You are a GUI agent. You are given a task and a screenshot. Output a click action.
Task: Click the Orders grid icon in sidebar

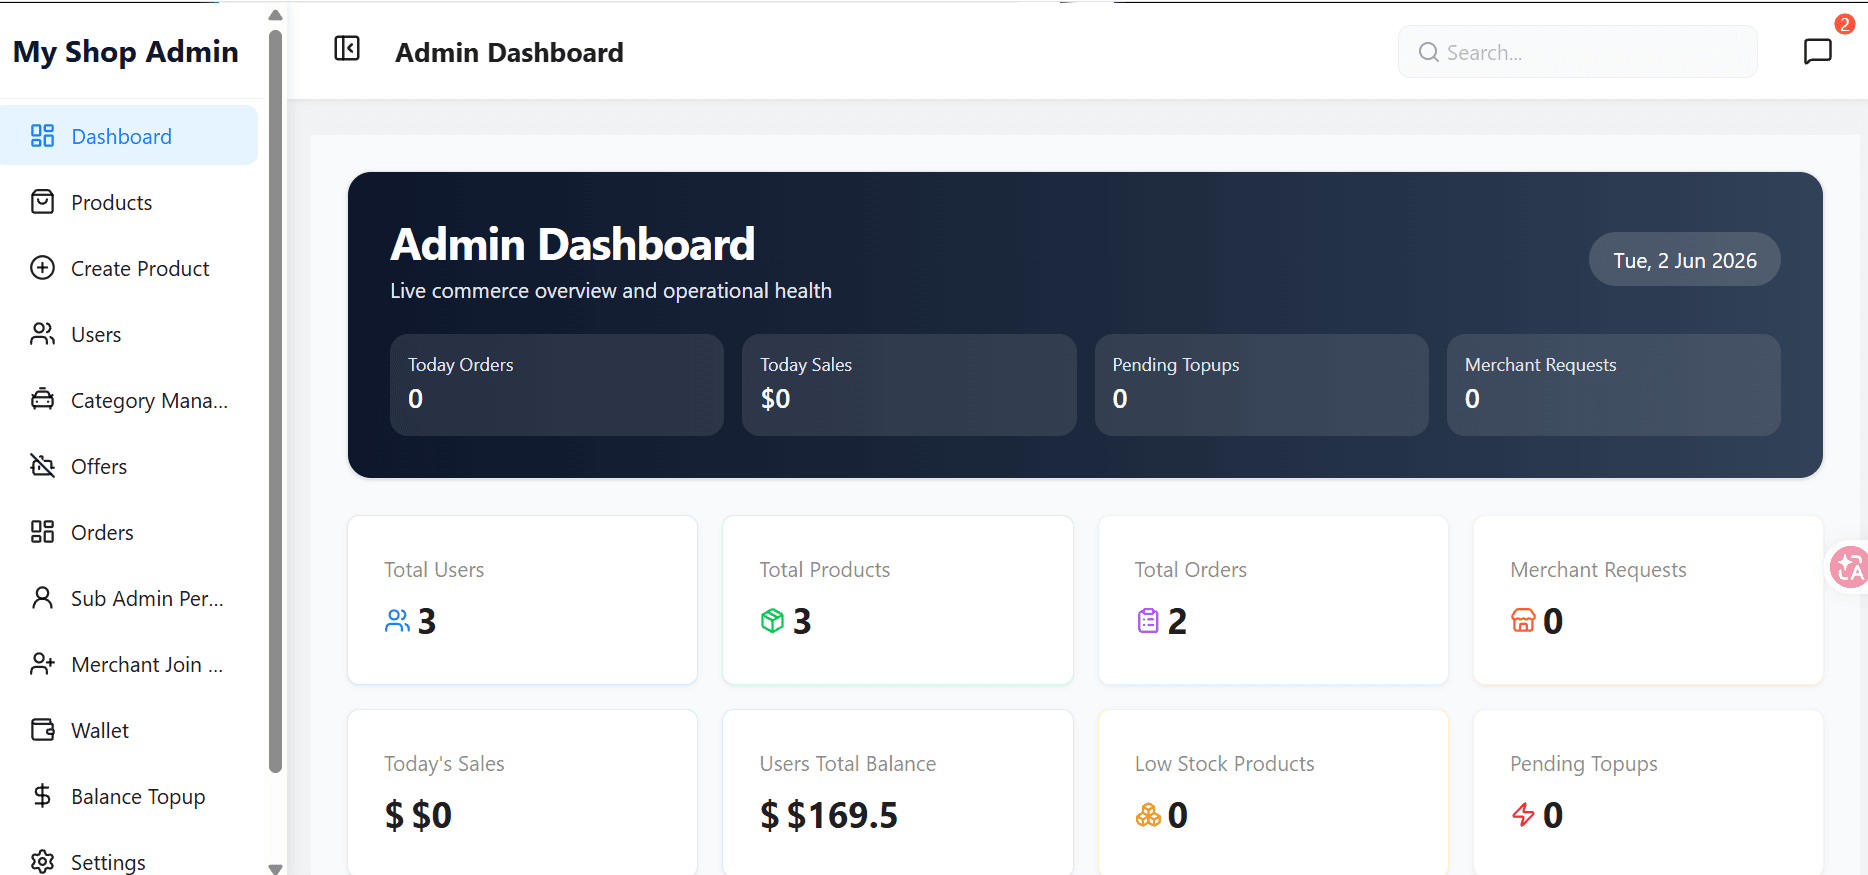pyautogui.click(x=42, y=532)
